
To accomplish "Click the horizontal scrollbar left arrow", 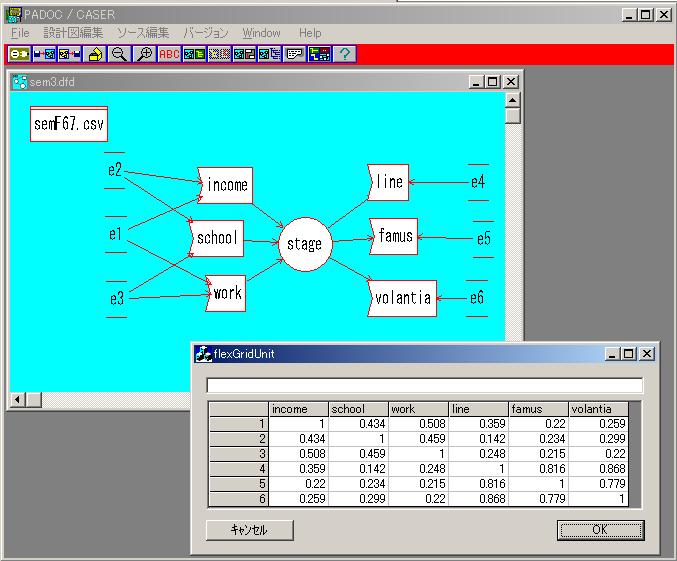I will point(17,399).
